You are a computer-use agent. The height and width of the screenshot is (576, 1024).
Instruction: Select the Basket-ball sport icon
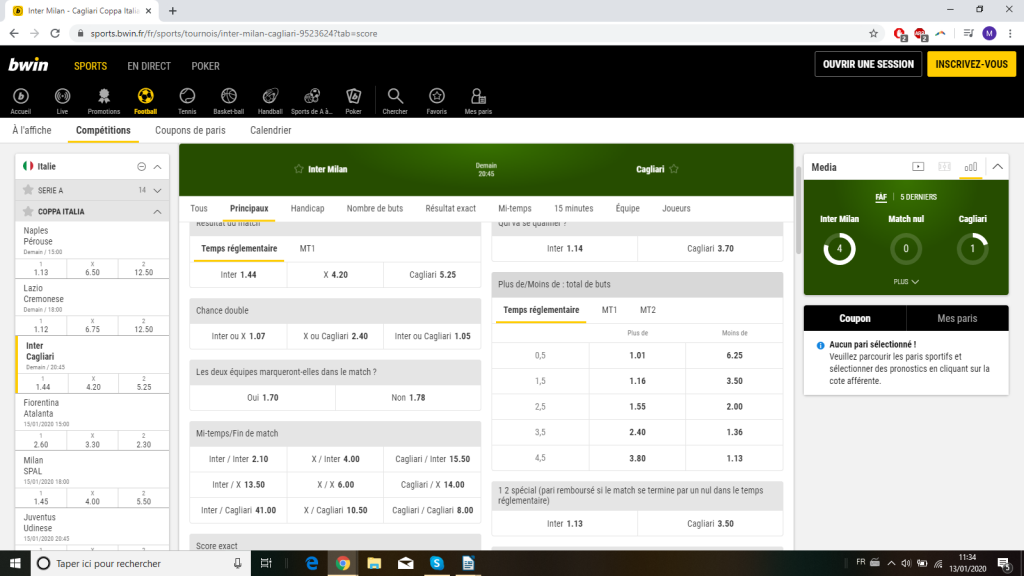[229, 101]
